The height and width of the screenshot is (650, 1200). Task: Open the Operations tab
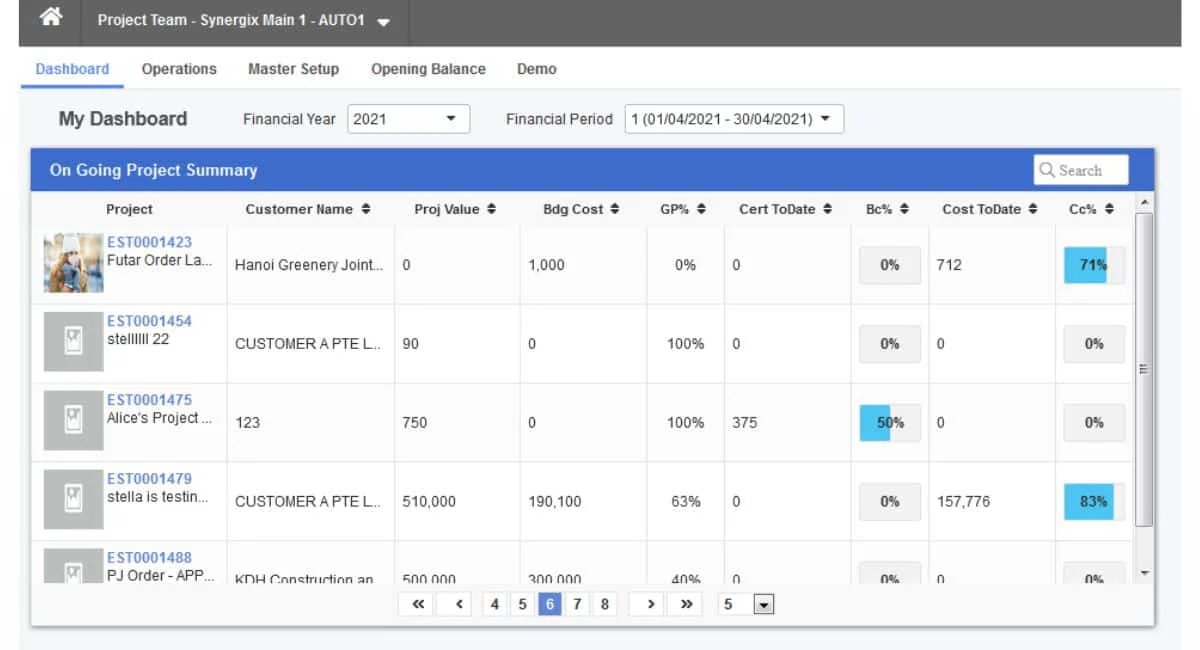[179, 69]
